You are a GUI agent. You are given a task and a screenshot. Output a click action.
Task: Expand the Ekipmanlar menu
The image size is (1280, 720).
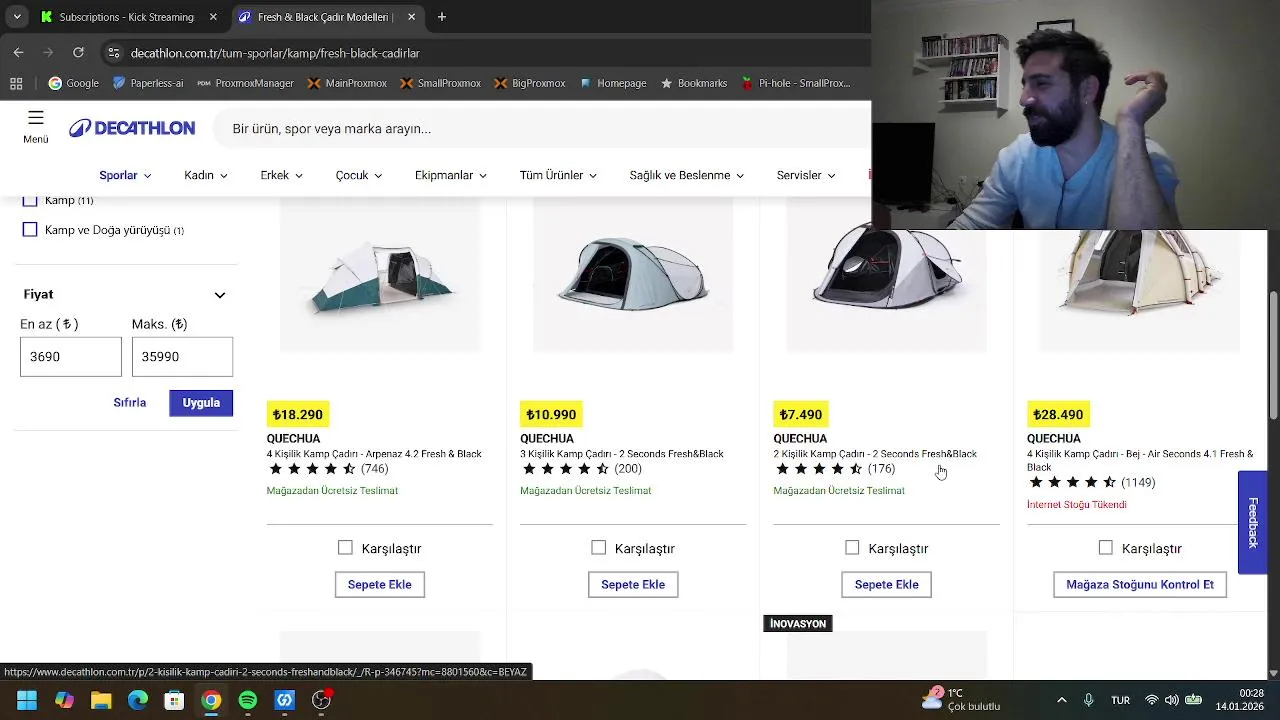[451, 175]
